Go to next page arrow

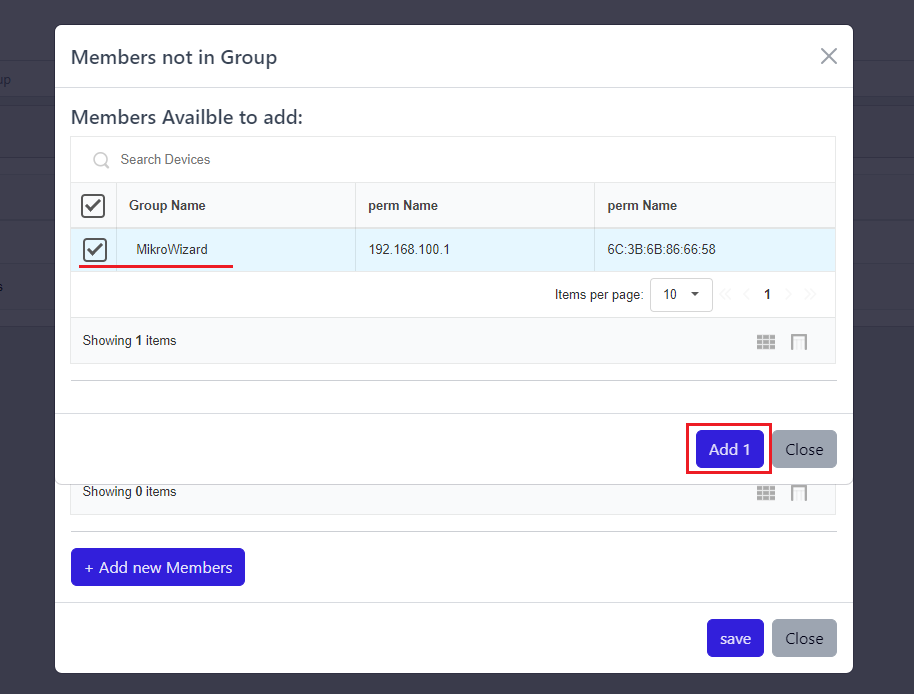[x=788, y=295]
